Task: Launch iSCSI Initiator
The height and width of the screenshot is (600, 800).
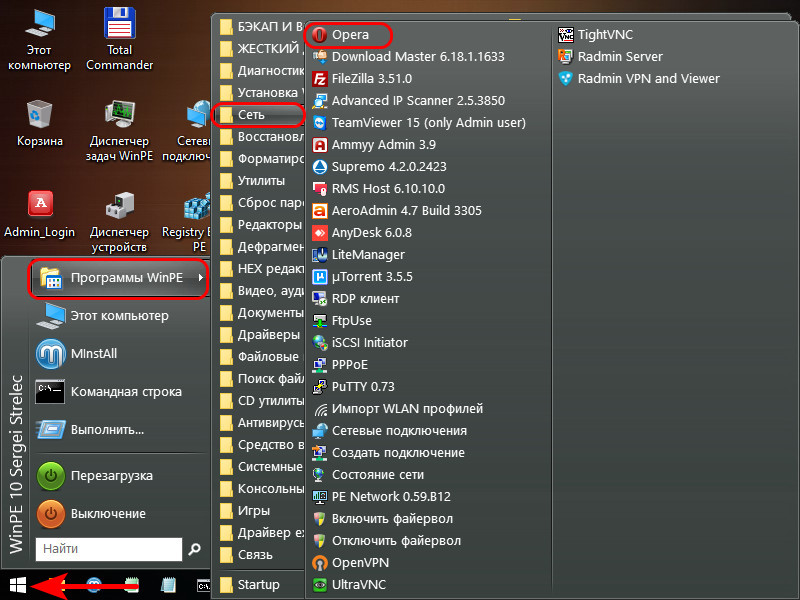Action: (x=360, y=342)
